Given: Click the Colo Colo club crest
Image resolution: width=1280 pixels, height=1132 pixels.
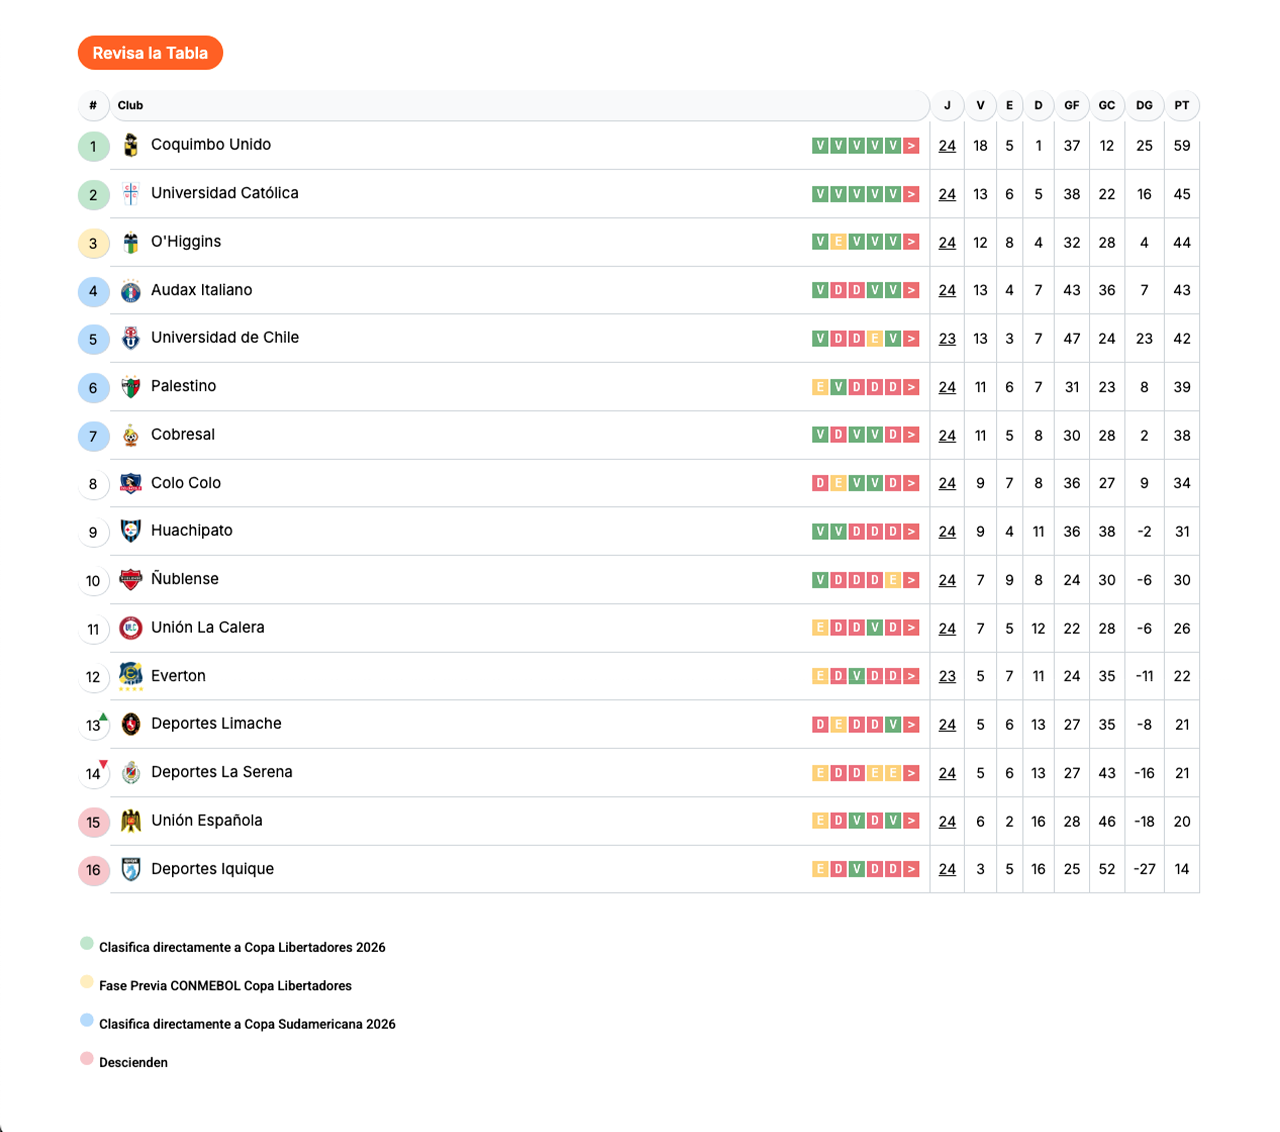Looking at the screenshot, I should coord(131,483).
